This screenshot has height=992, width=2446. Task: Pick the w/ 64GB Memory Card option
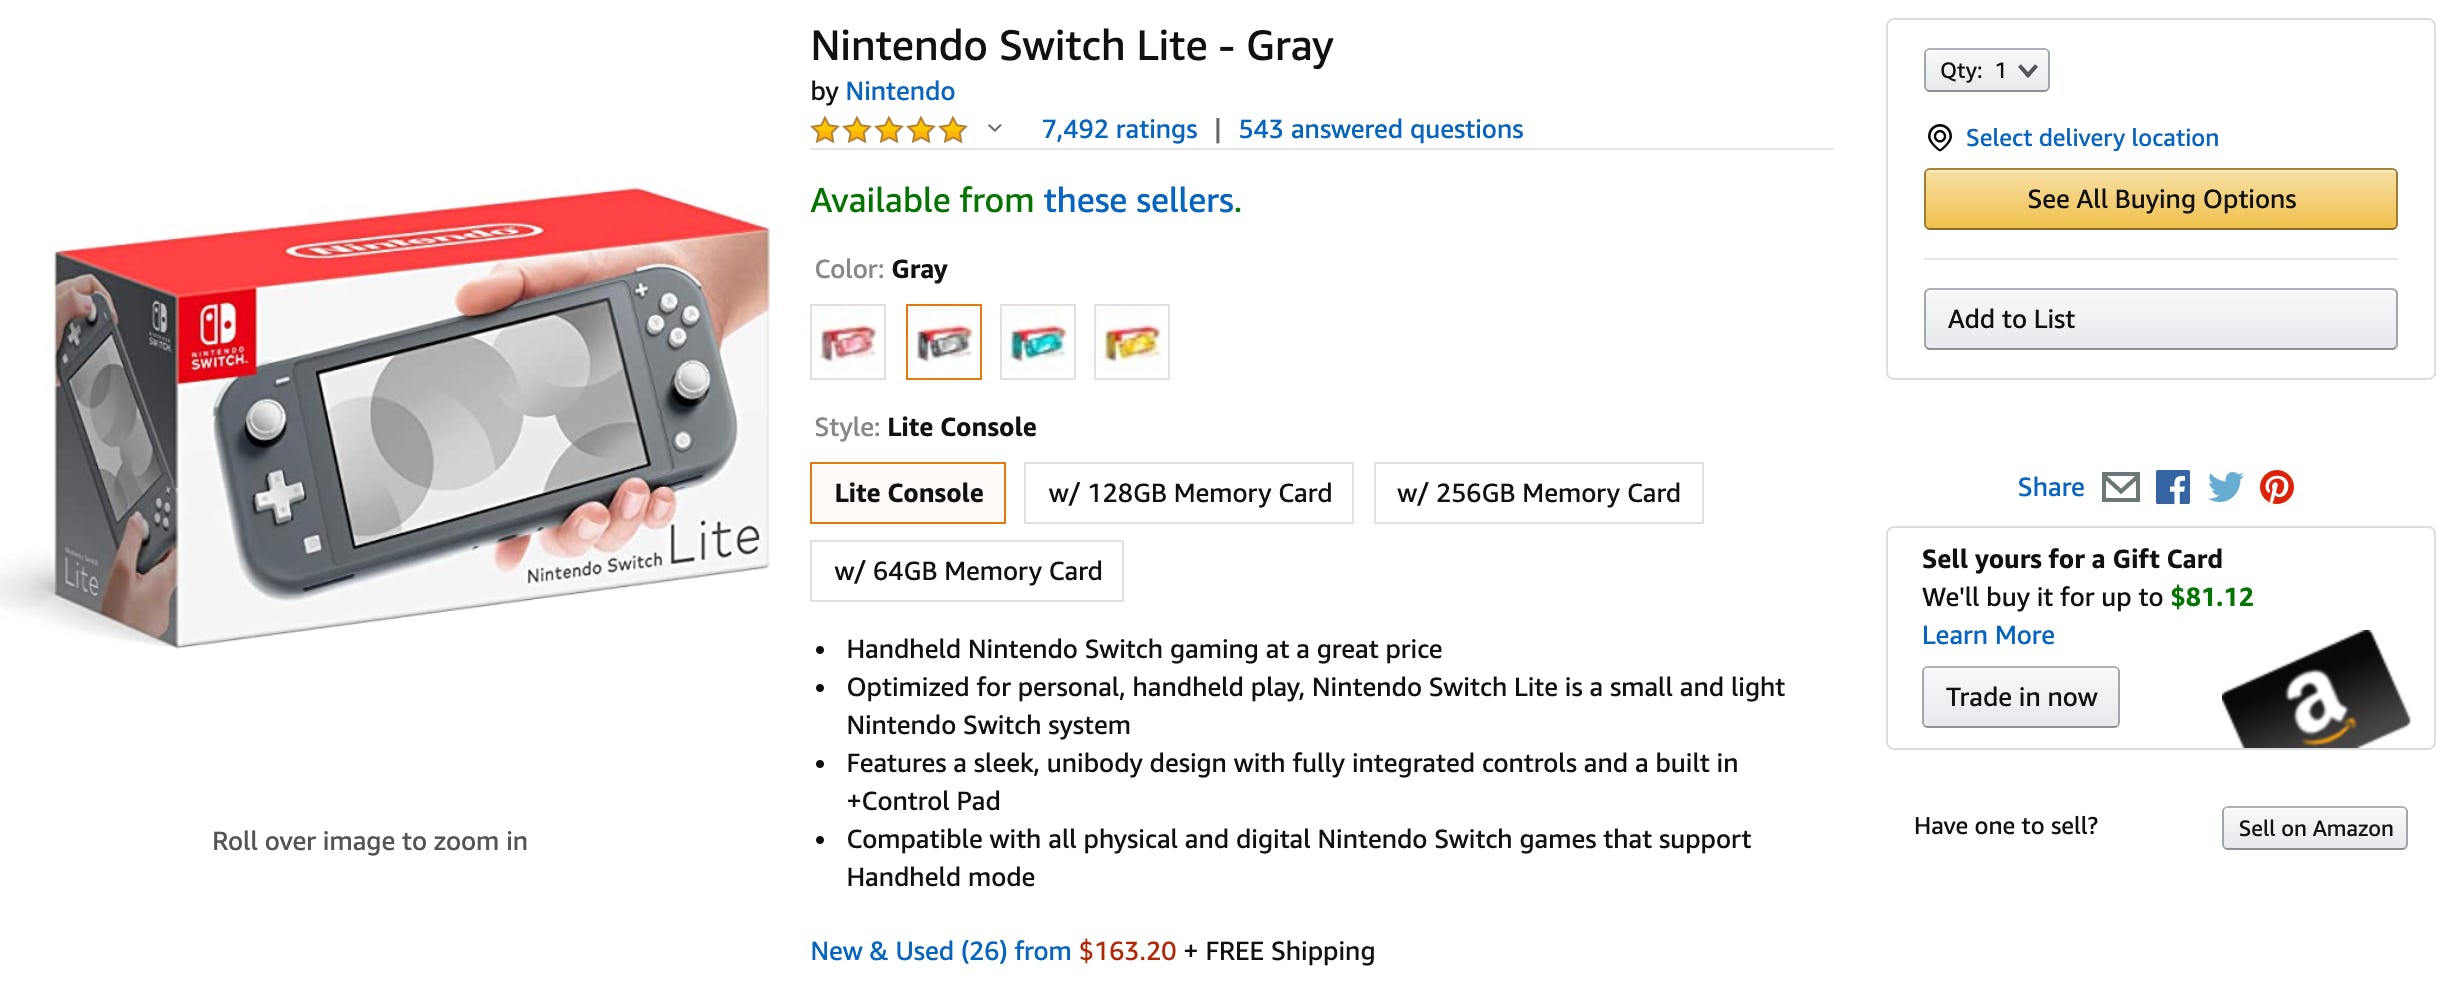(967, 571)
